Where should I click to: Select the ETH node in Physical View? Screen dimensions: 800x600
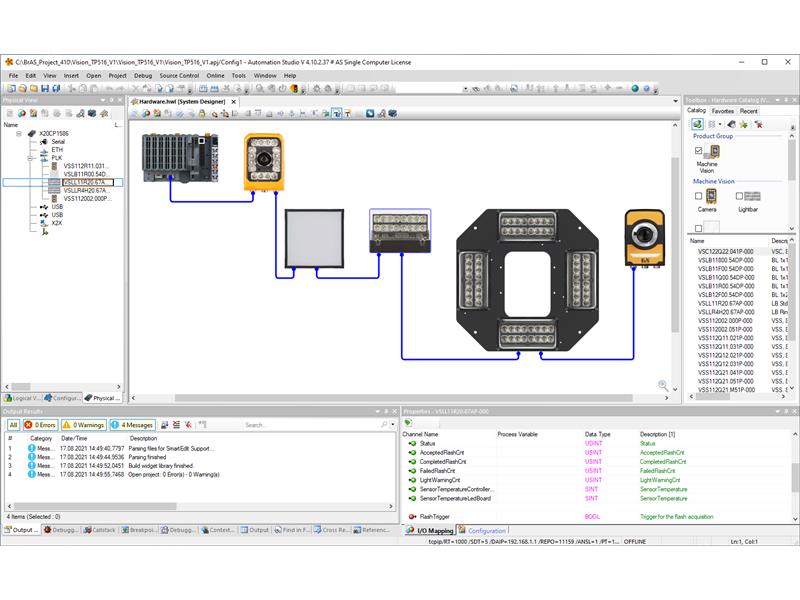57,150
